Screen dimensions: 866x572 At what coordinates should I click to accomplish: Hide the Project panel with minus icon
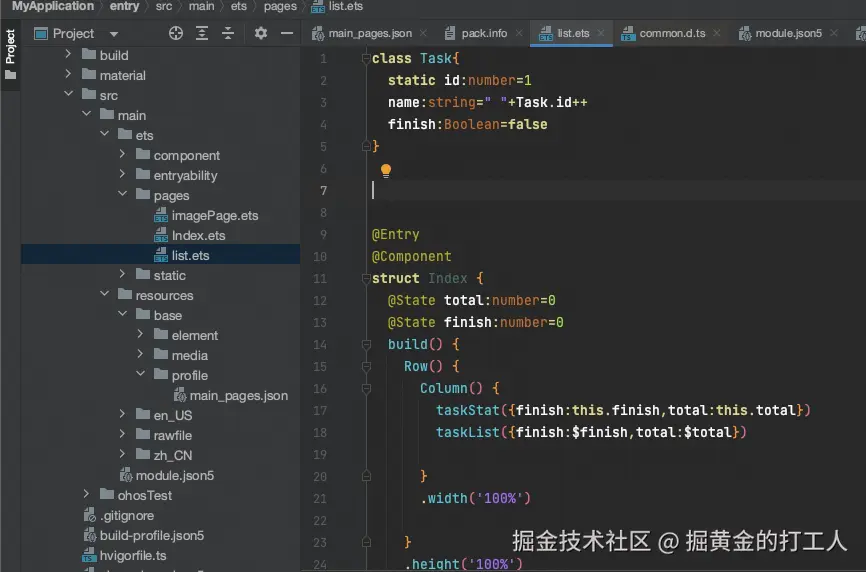[x=287, y=33]
